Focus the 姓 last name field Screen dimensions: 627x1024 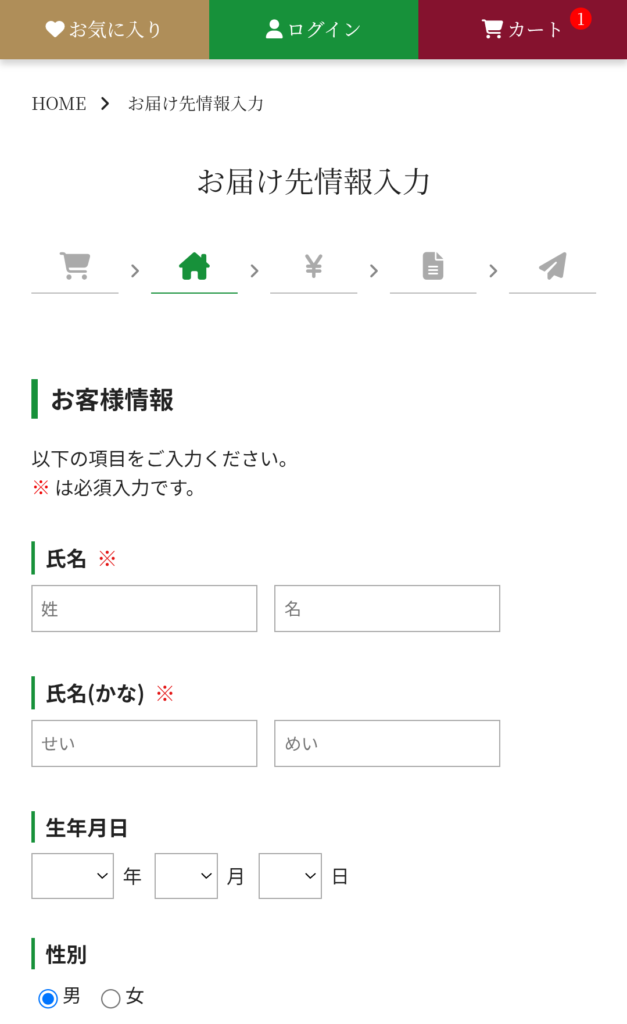(x=144, y=608)
